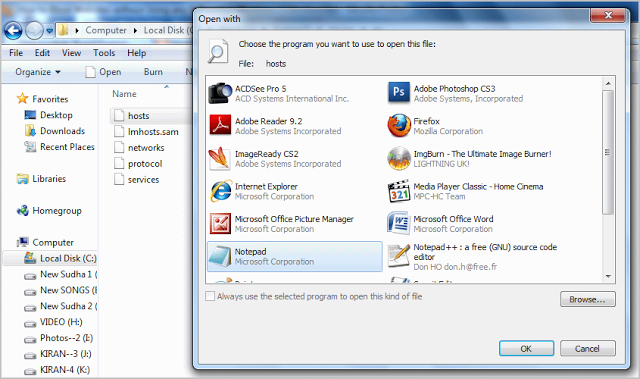Open the Tools menu

coord(104,53)
